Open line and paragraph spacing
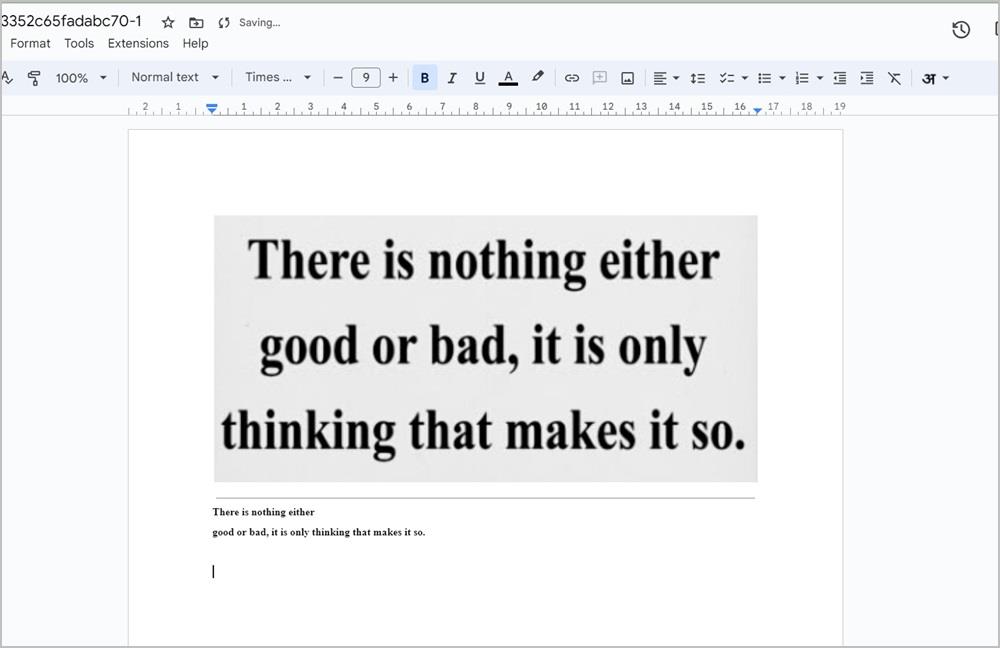This screenshot has height=648, width=1000. pyautogui.click(x=698, y=78)
